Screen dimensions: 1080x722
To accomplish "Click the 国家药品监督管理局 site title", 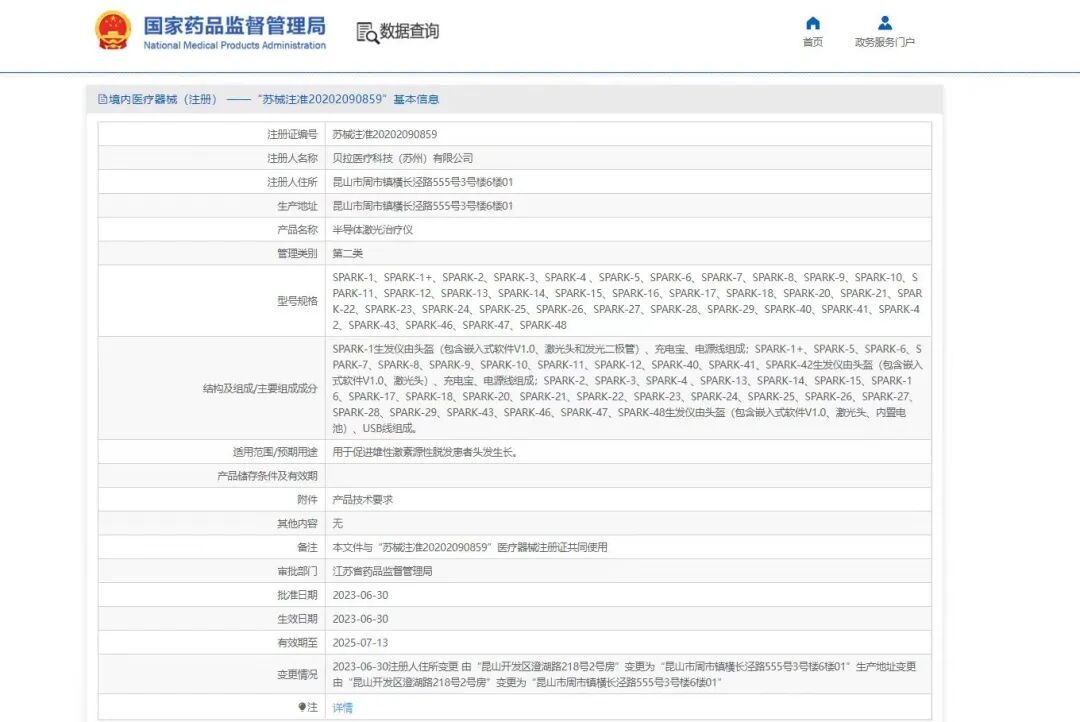I will pyautogui.click(x=234, y=26).
